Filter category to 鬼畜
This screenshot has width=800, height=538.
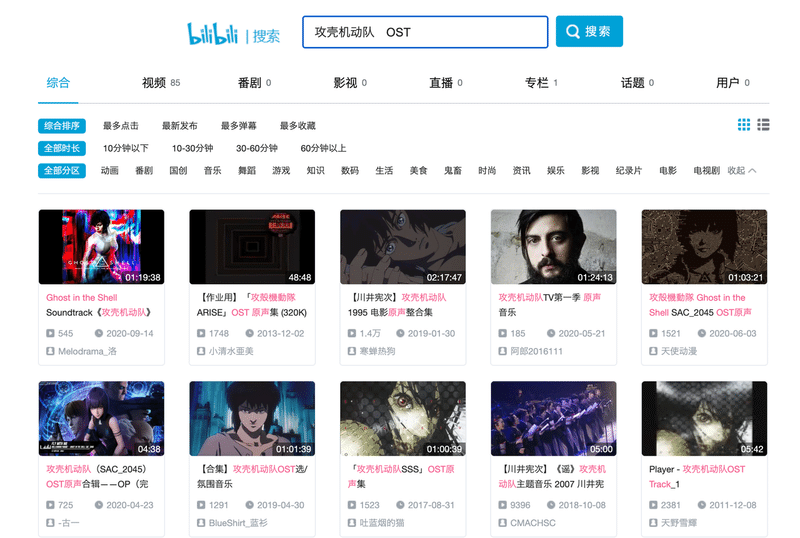[x=453, y=170]
